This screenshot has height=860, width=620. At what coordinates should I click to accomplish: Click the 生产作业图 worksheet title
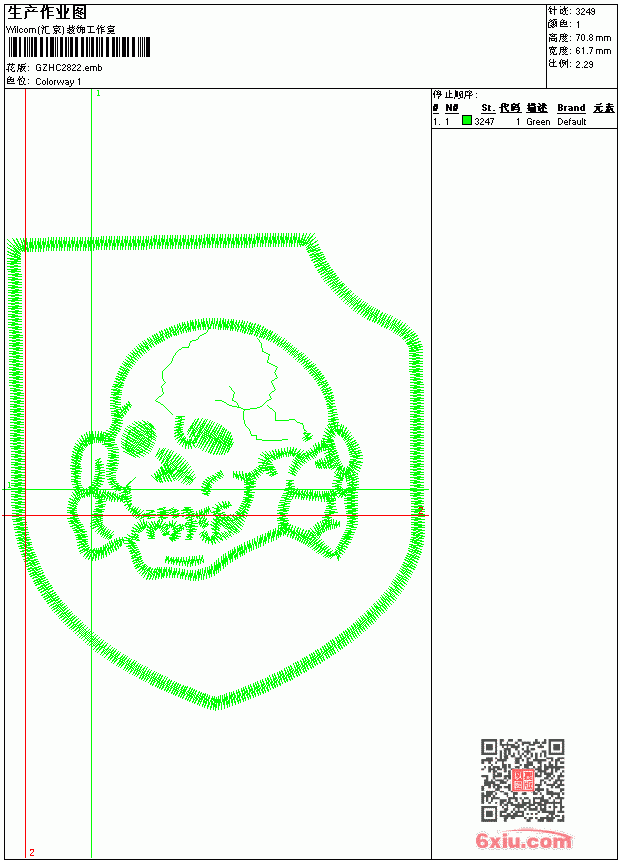(x=47, y=12)
